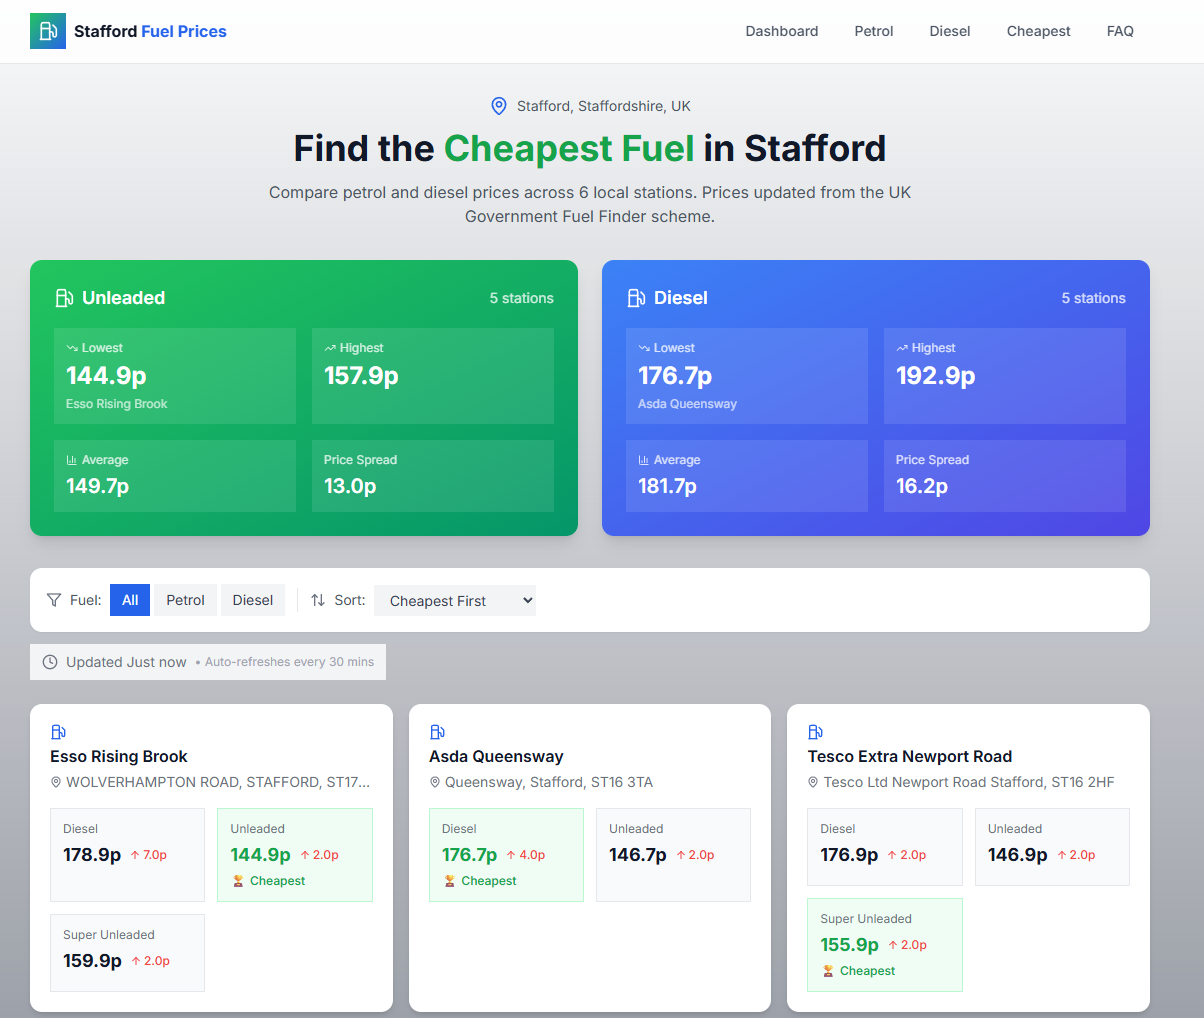Open the Cheapest nav page
Screen dimensions: 1204x1018
(1039, 31)
